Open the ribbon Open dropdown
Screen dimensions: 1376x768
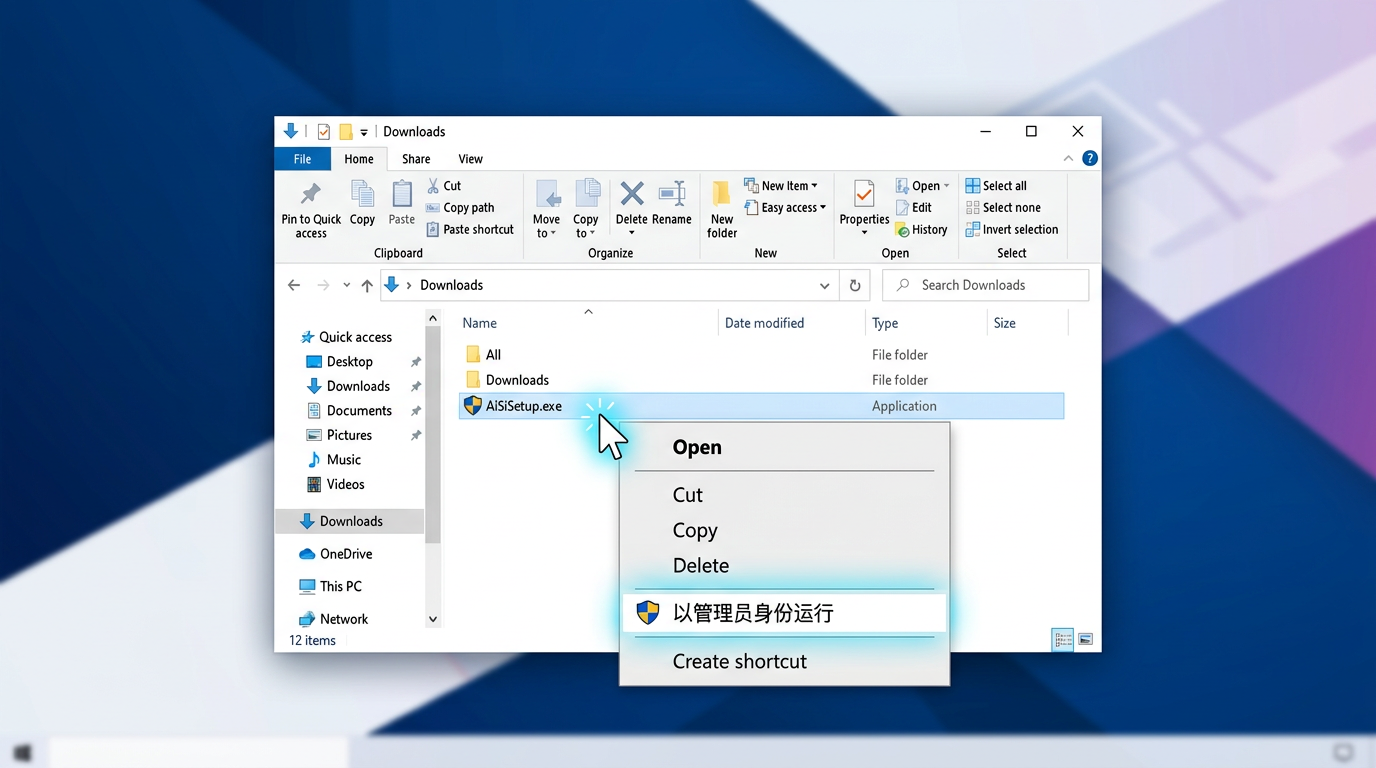tap(922, 186)
